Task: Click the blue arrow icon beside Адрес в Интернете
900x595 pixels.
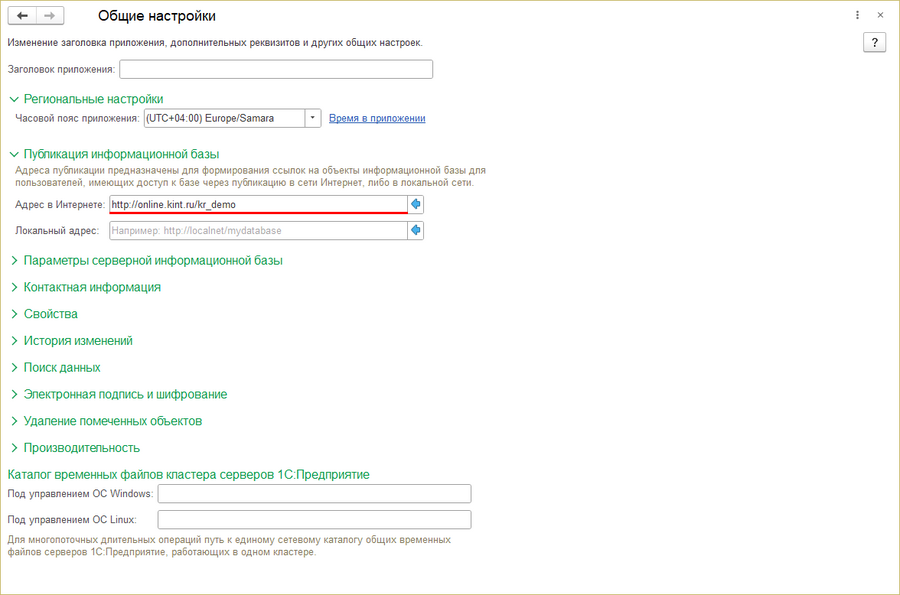Action: tap(416, 204)
